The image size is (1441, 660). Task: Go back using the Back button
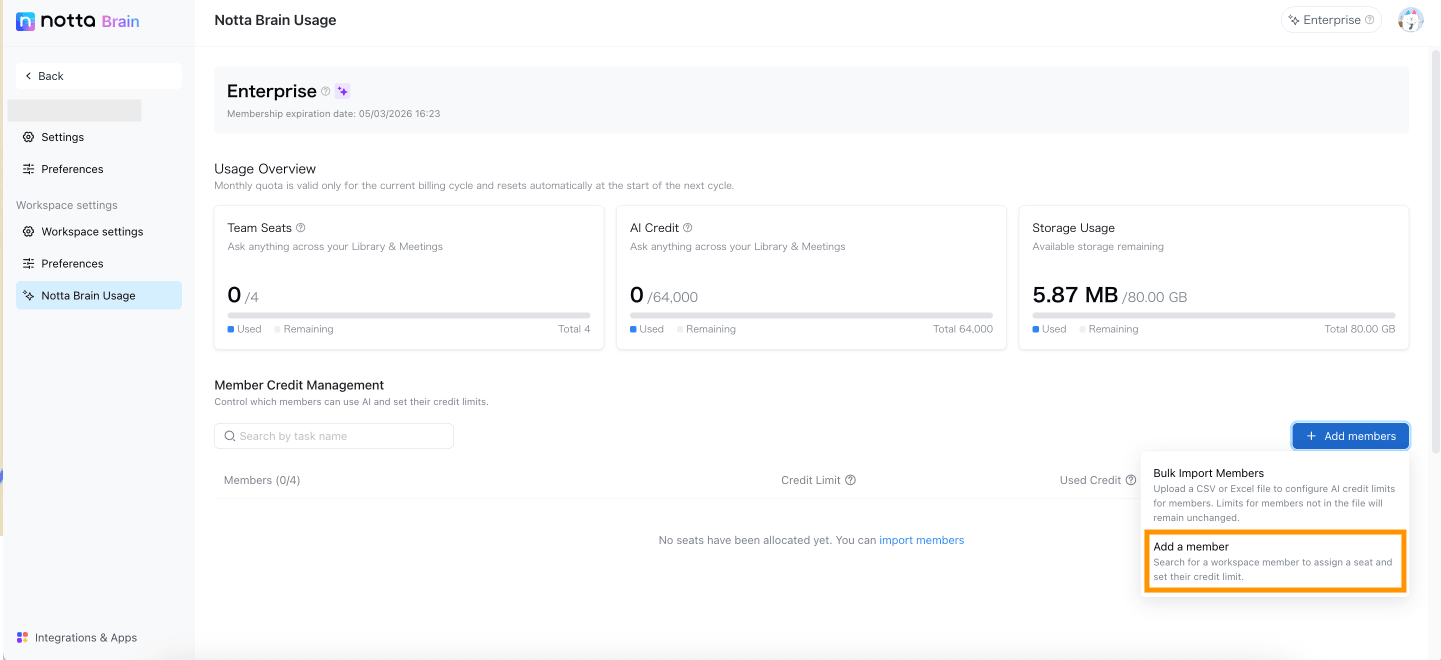coord(98,76)
